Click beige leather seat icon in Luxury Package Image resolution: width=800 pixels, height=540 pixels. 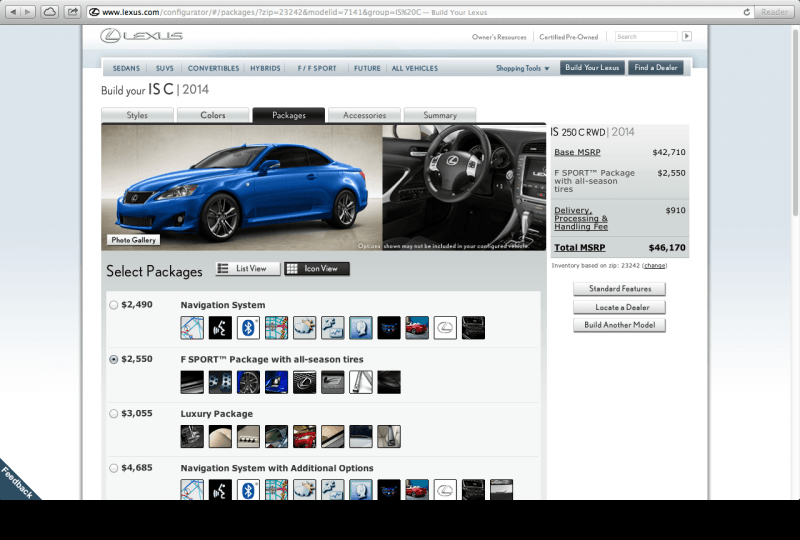[220, 436]
